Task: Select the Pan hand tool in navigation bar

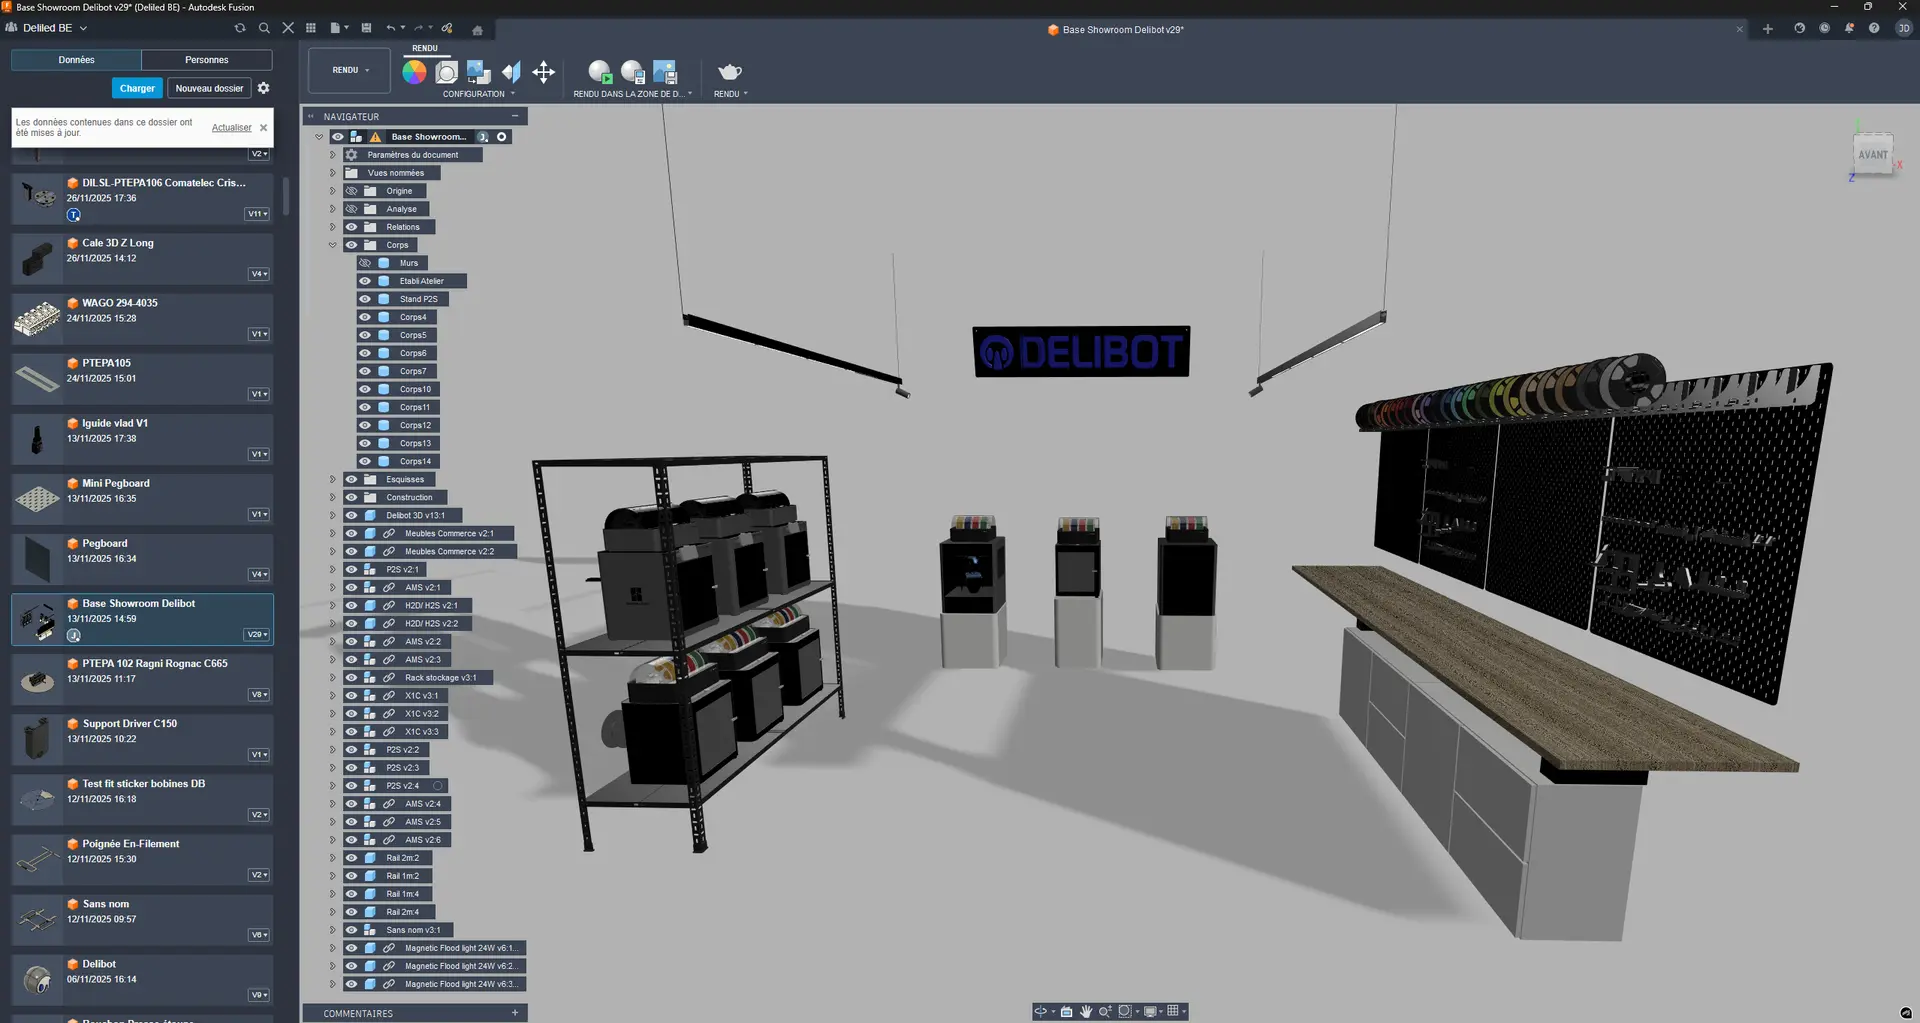Action: tap(1085, 1011)
